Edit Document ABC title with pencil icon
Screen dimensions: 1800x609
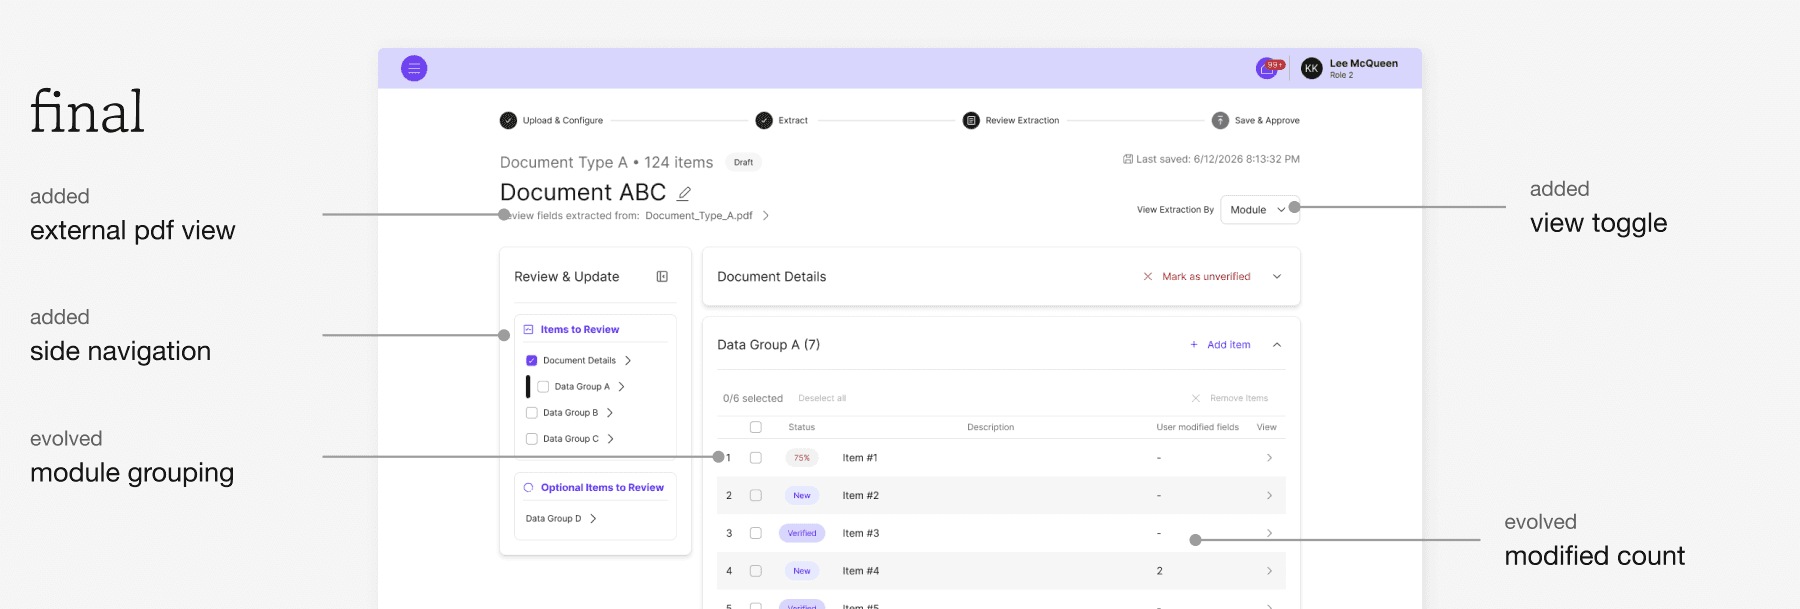pos(684,193)
